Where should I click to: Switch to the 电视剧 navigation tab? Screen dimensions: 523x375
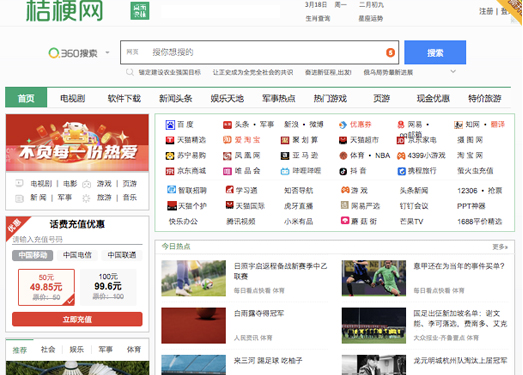coord(72,98)
